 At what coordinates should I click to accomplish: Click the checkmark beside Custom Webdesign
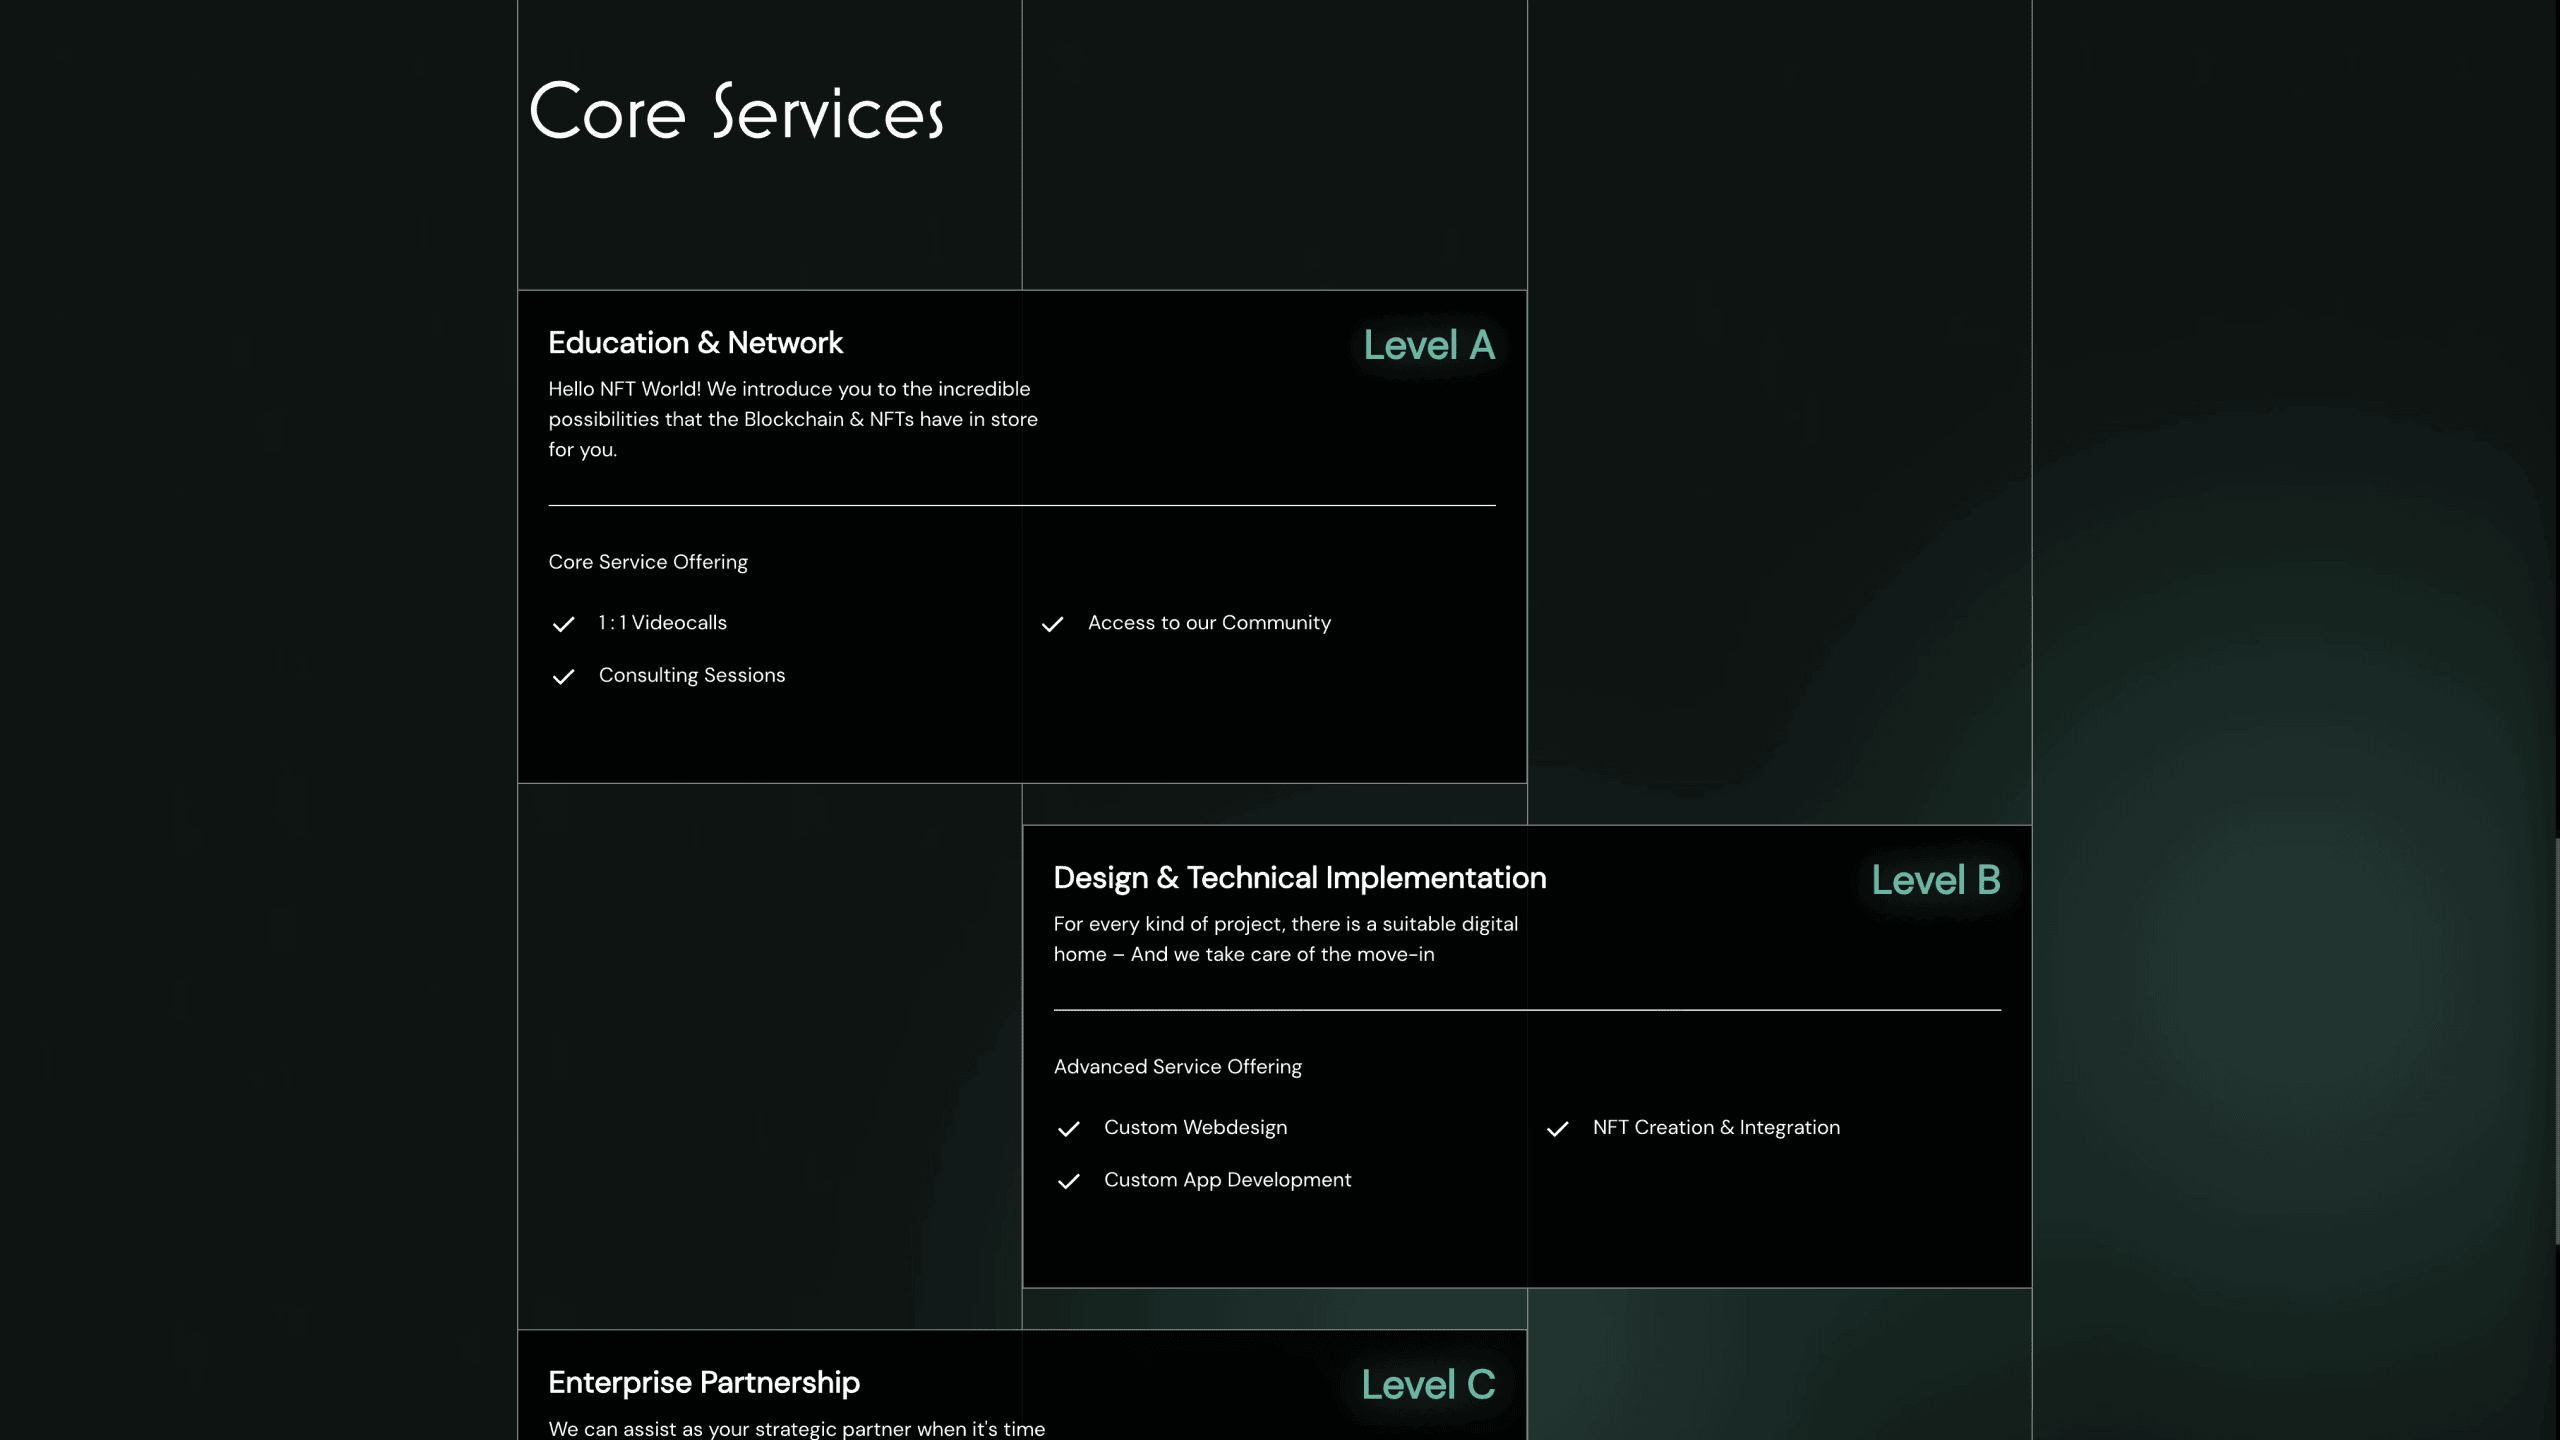(x=1068, y=1129)
